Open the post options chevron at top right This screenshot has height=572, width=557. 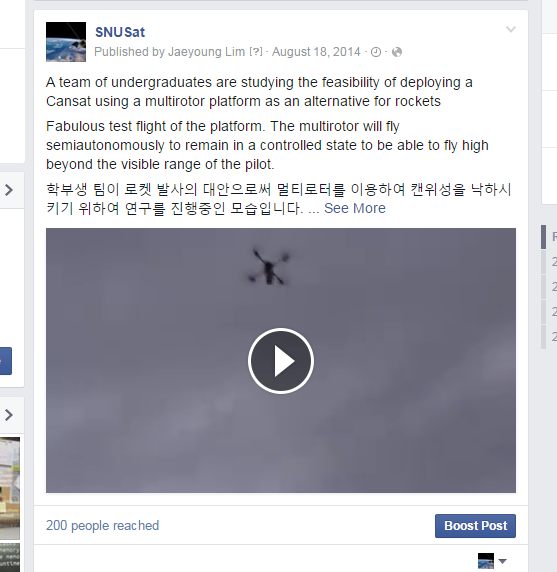click(511, 29)
